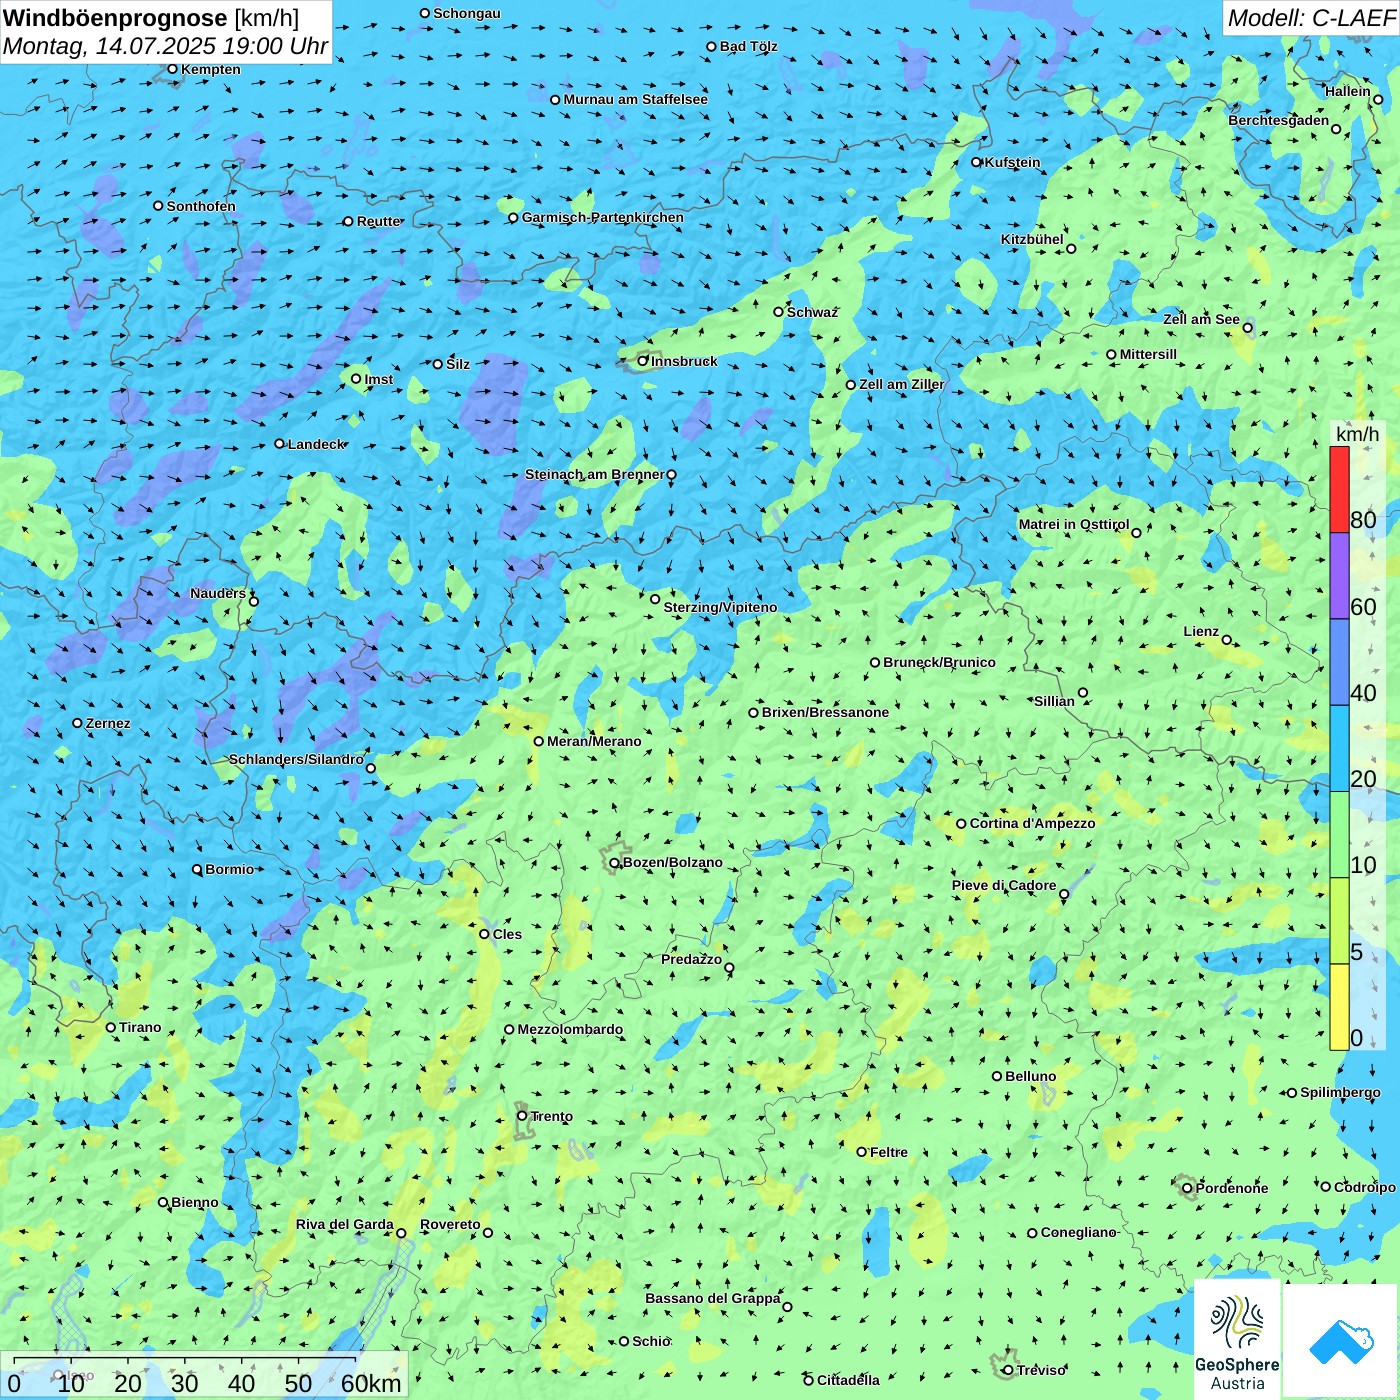Click the Schlanders/Silandro label

point(296,759)
